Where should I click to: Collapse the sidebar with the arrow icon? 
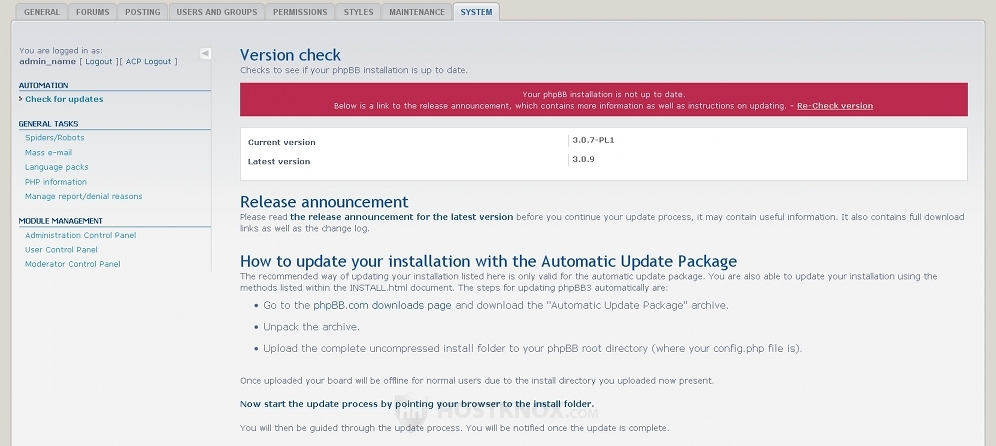click(x=205, y=53)
